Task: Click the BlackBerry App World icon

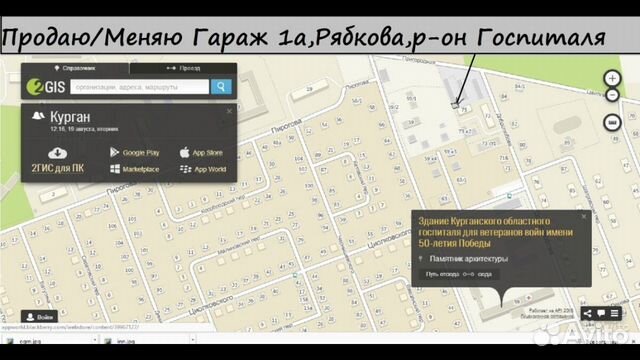Action: (185, 169)
